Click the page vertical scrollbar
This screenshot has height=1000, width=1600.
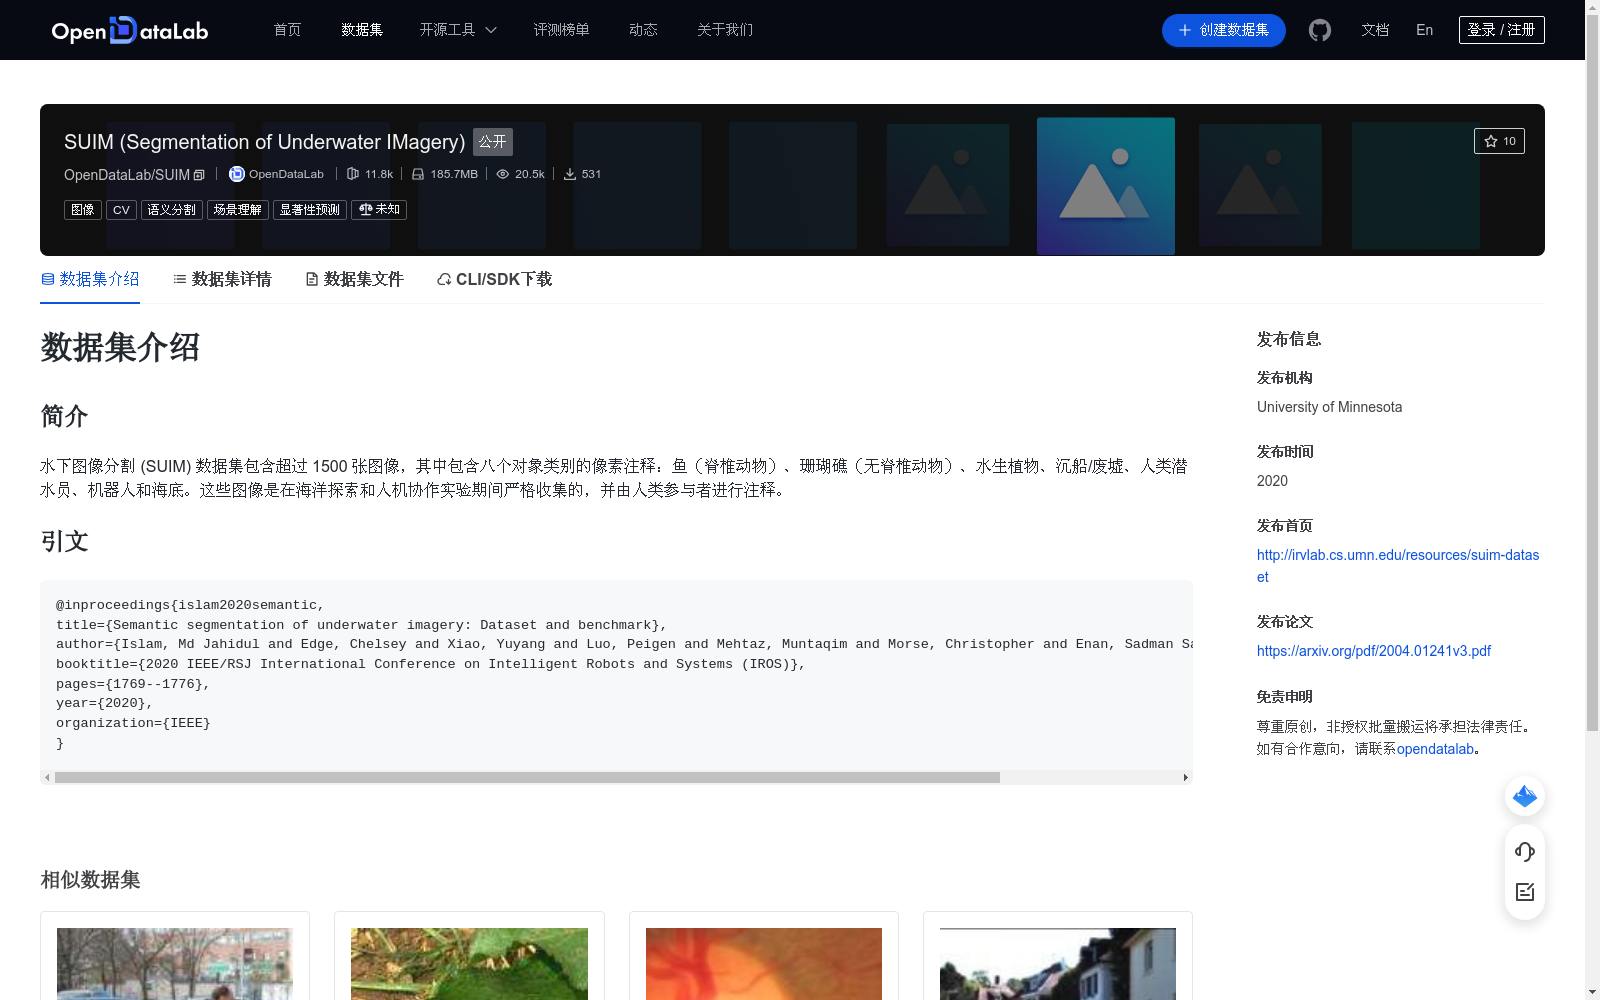[x=1592, y=372]
